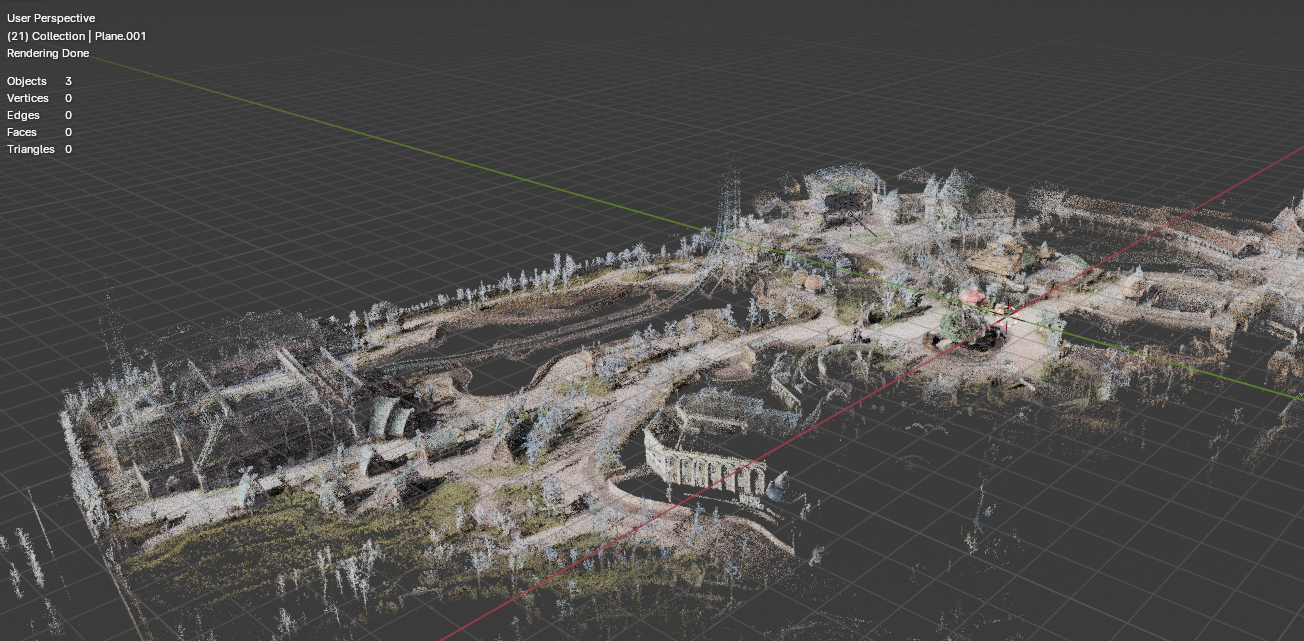Click the 'Faces 0' statistics line
The image size is (1304, 641).
(39, 132)
